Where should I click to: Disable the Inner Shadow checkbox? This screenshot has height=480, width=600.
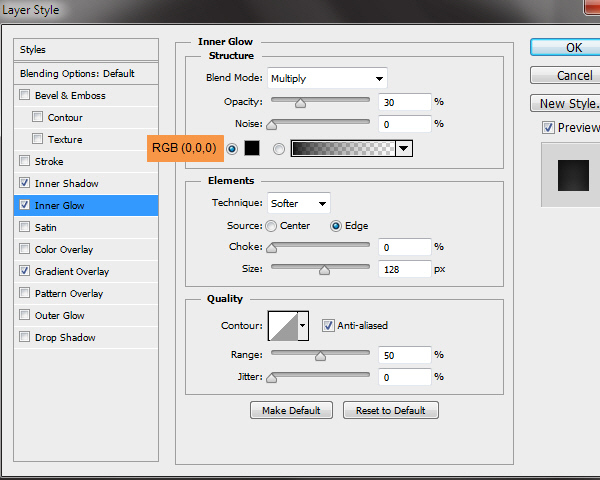point(25,184)
